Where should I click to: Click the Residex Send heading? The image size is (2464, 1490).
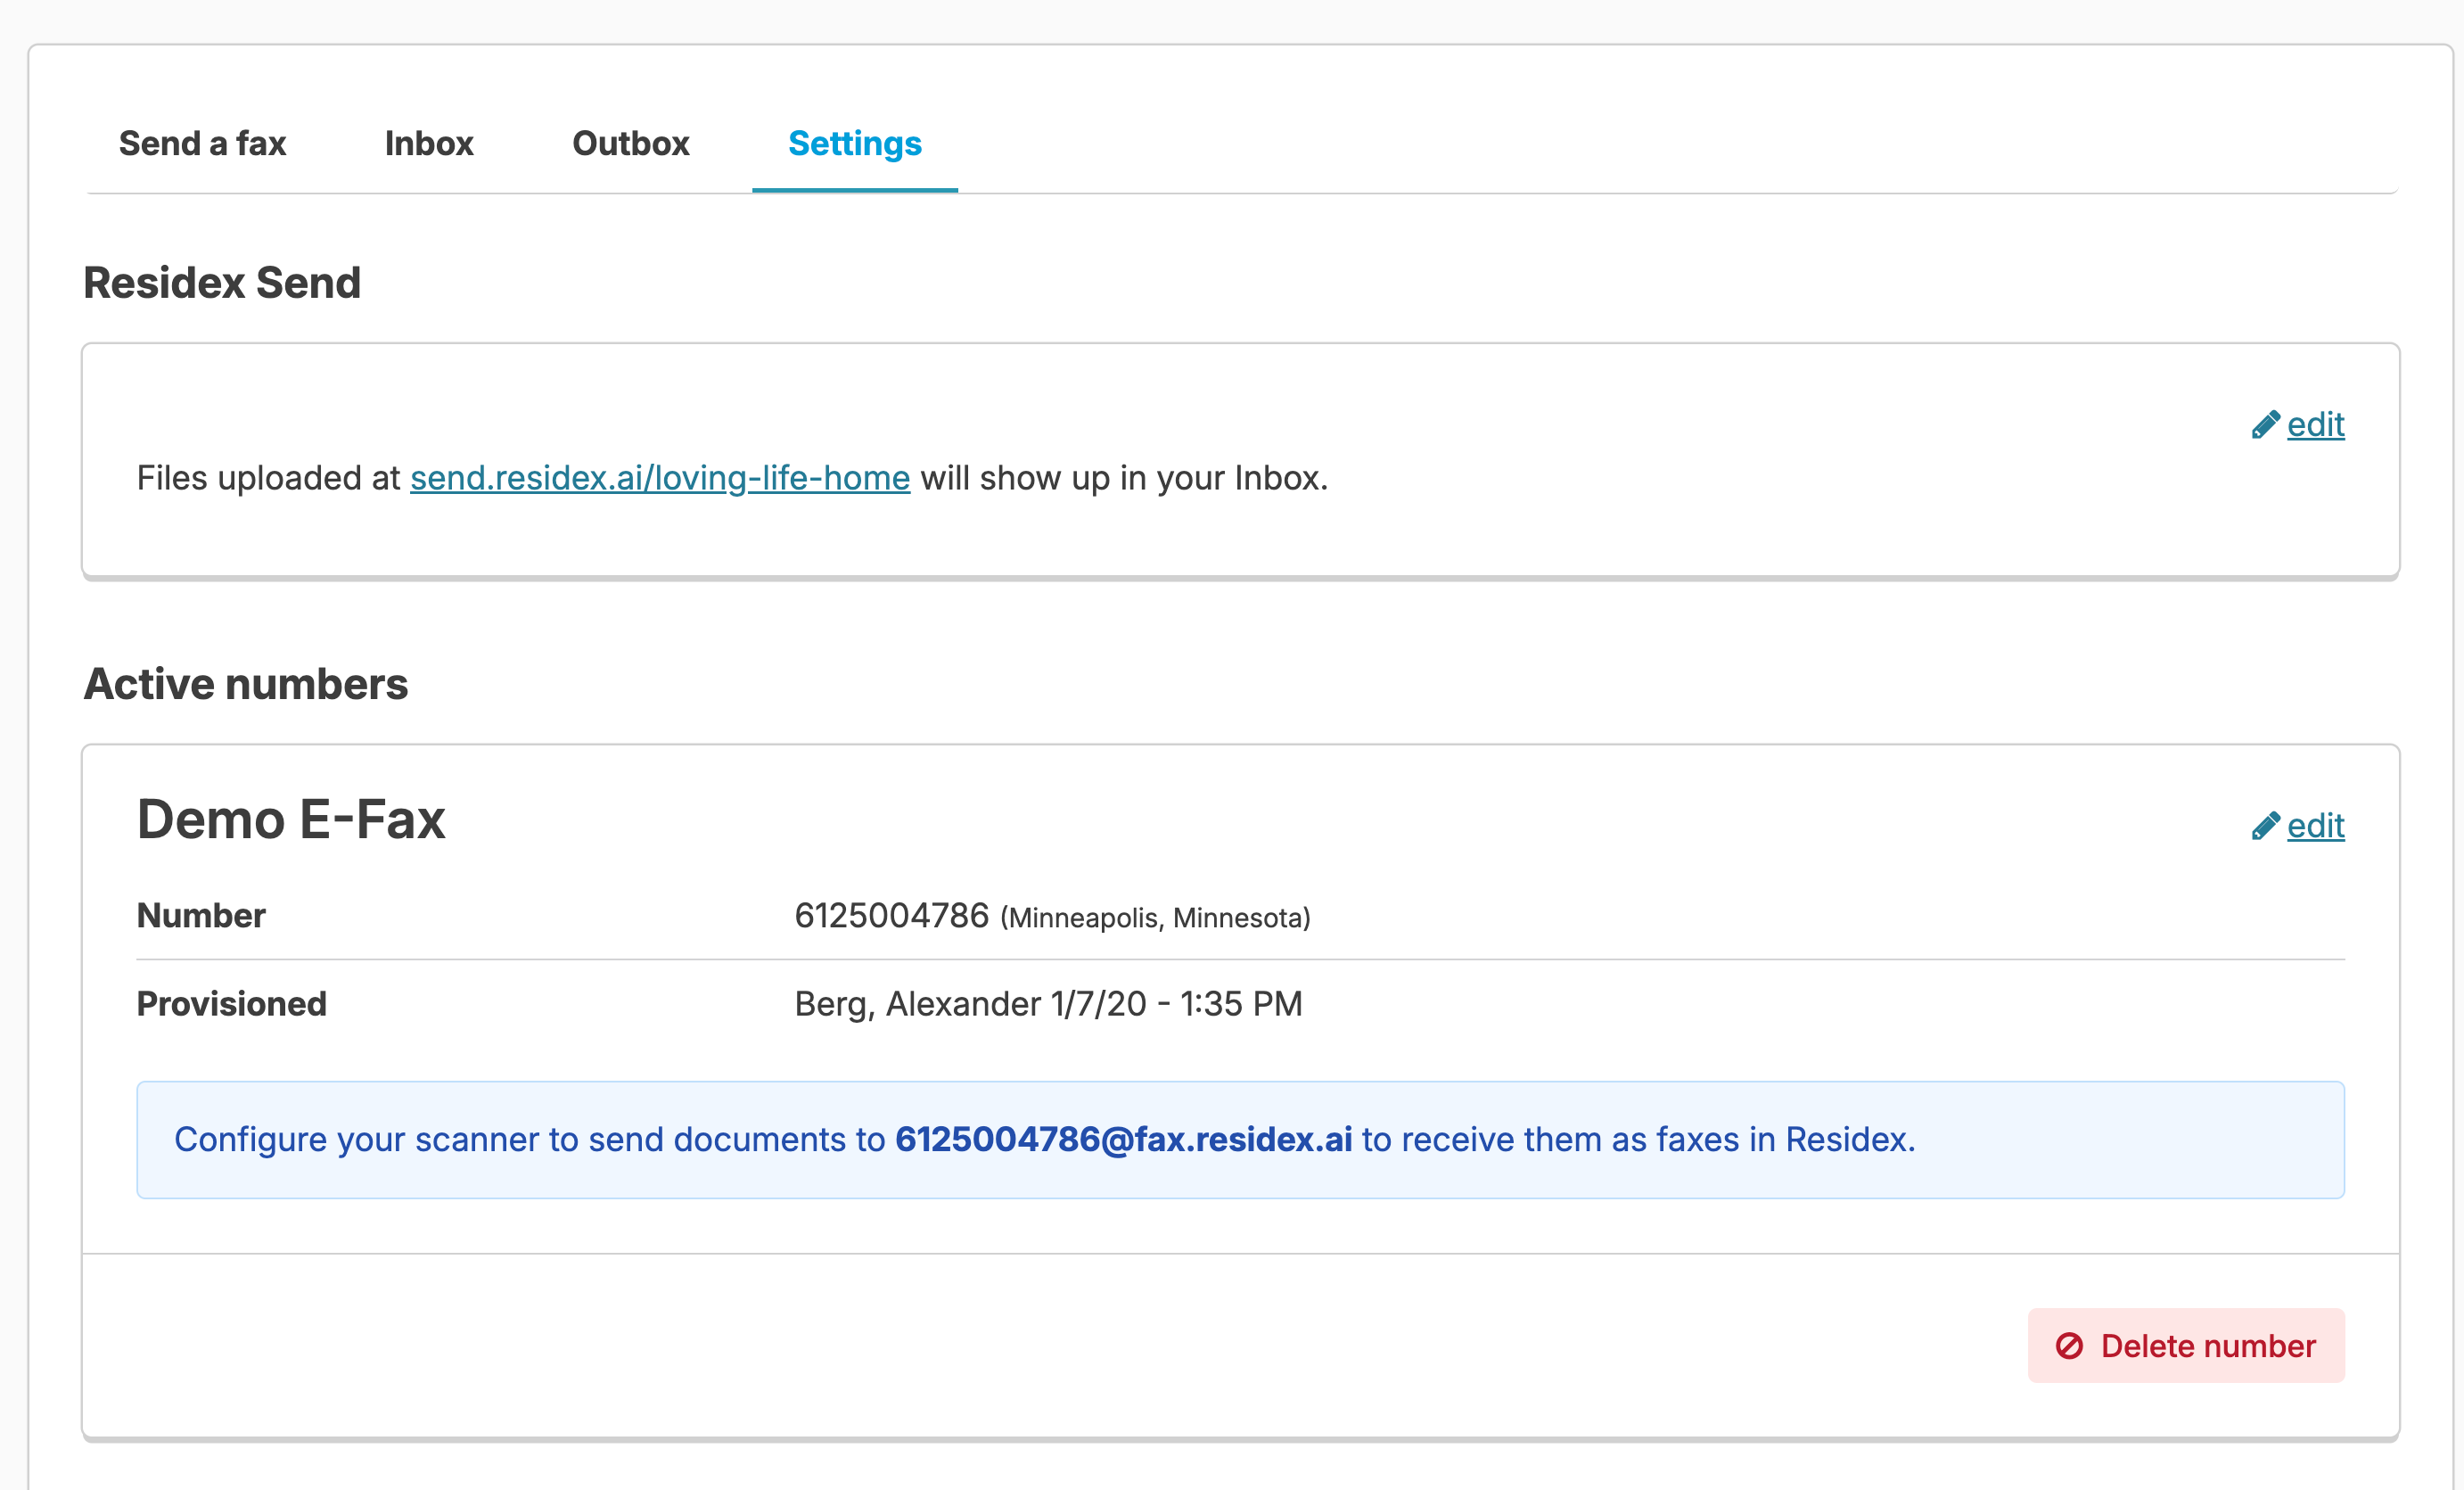click(x=222, y=283)
